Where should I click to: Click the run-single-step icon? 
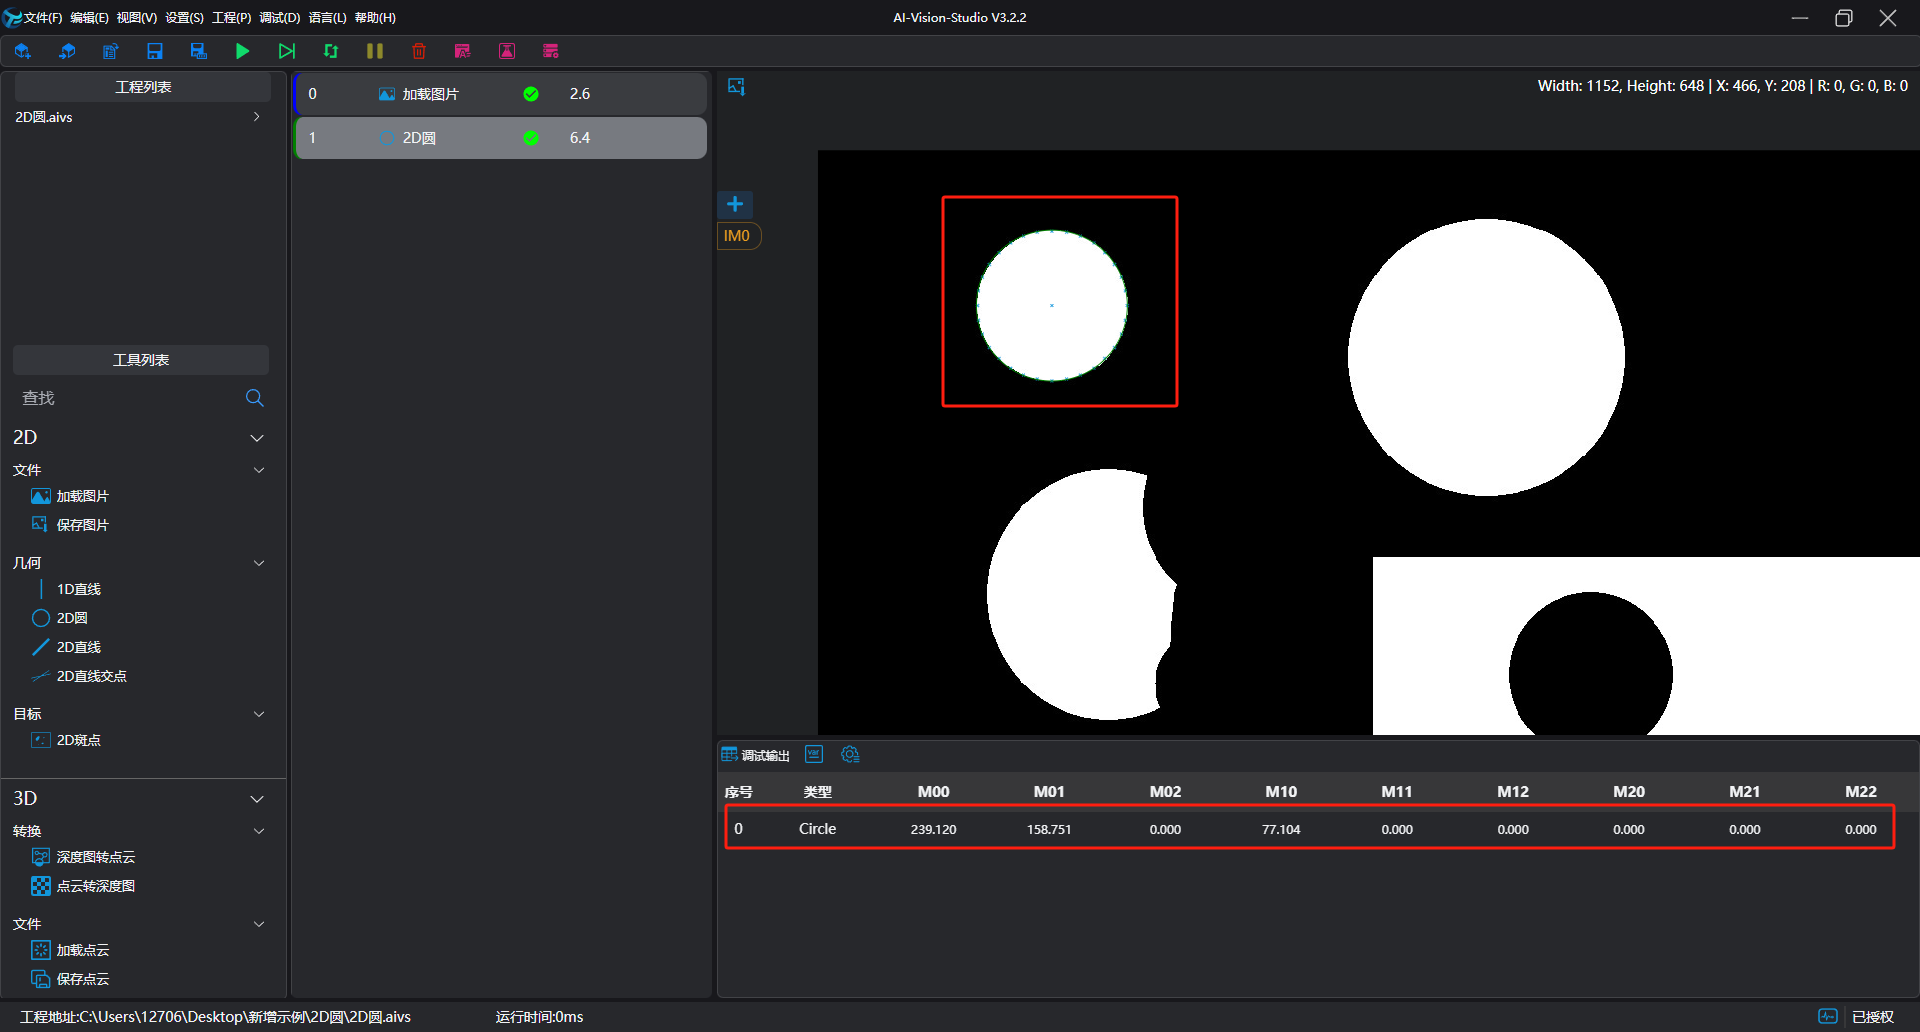point(287,51)
